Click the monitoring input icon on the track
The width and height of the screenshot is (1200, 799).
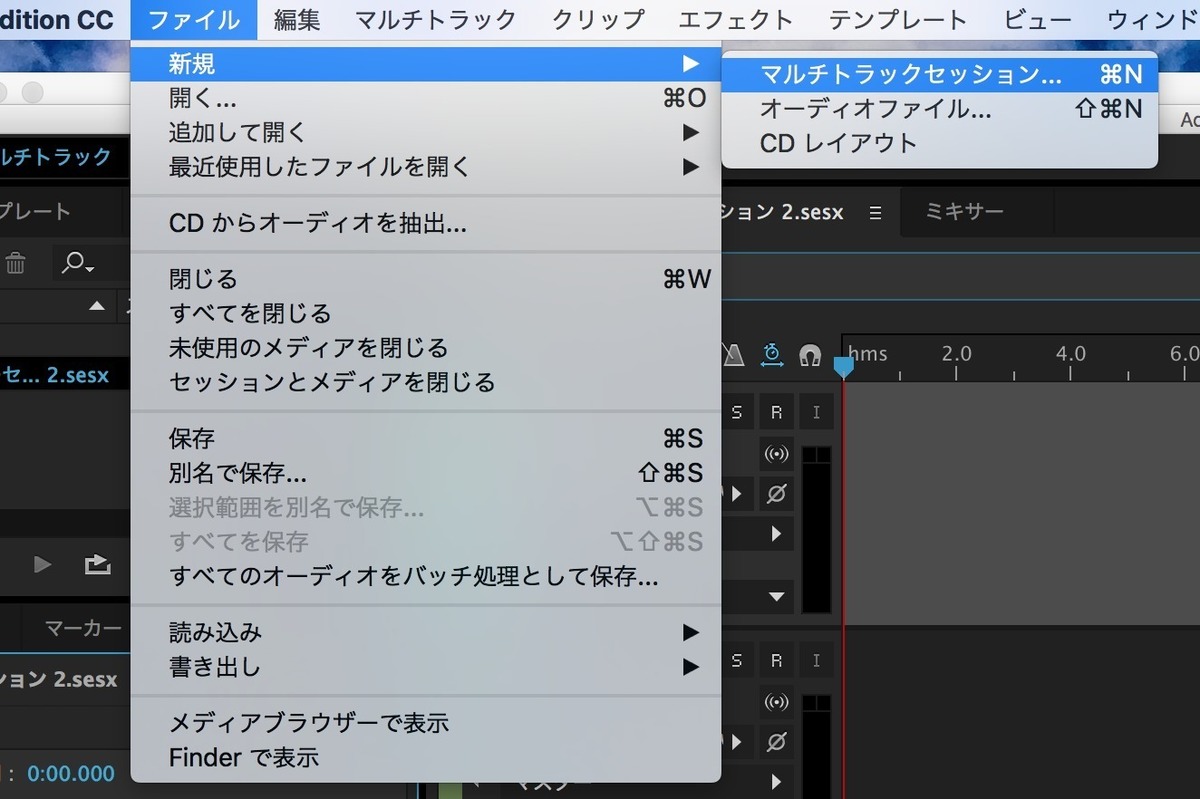pyautogui.click(x=777, y=455)
